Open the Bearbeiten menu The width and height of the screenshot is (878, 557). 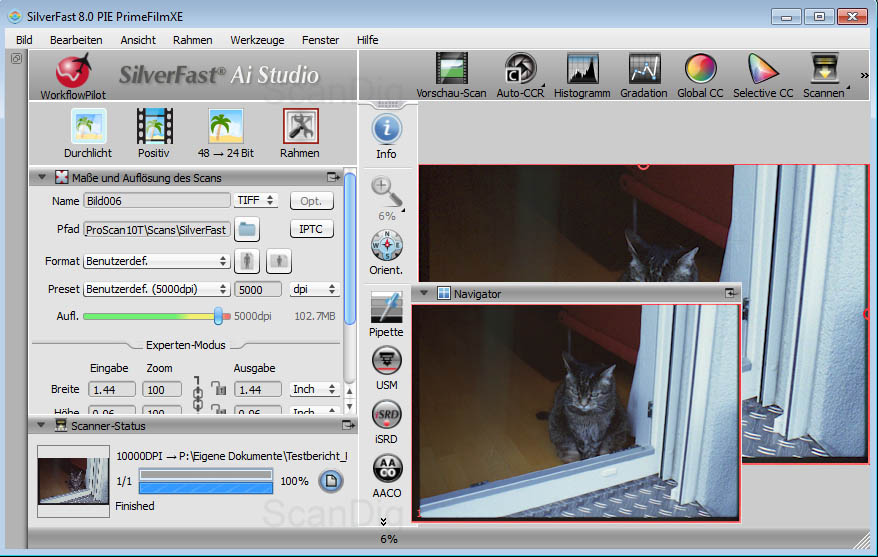[x=76, y=40]
